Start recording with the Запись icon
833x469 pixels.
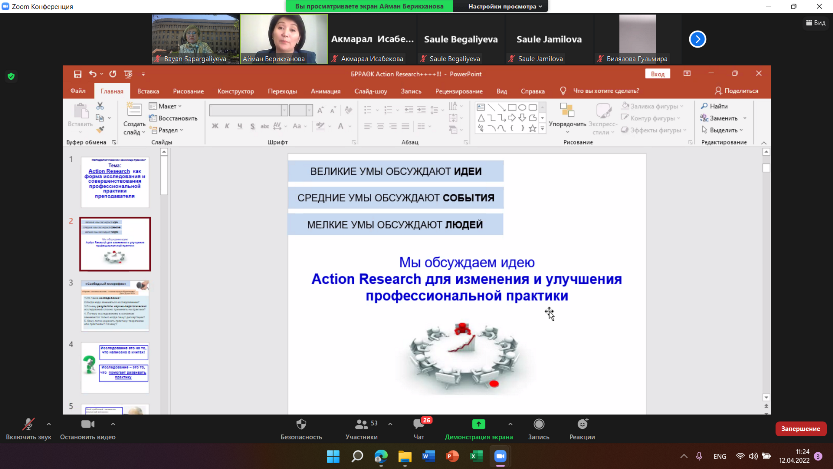click(539, 424)
